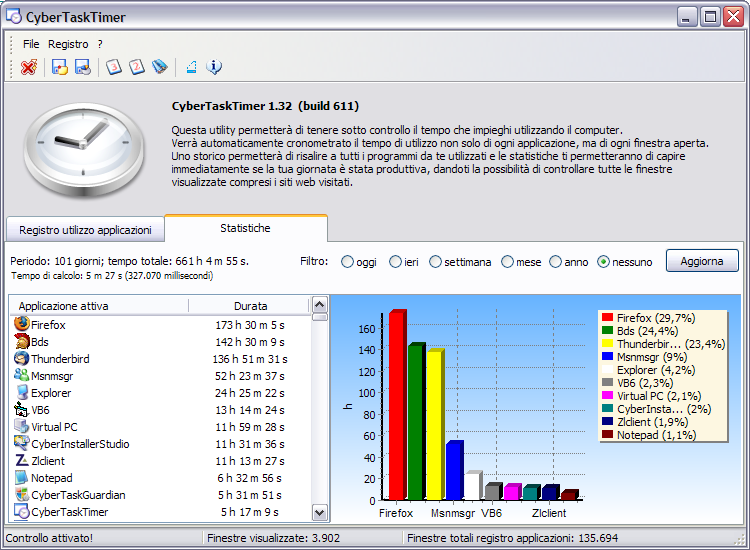Select the 'mese' filter radio button
The image size is (750, 550).
click(x=507, y=262)
